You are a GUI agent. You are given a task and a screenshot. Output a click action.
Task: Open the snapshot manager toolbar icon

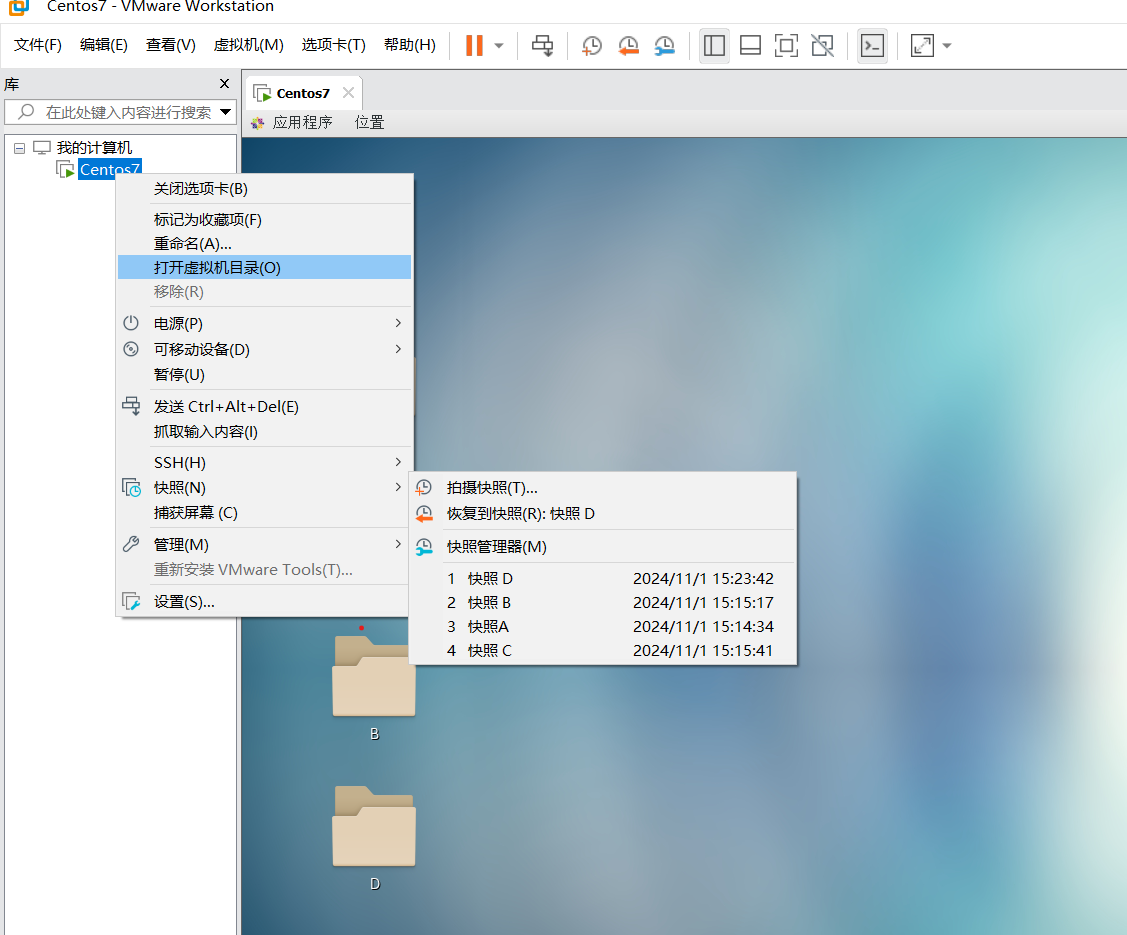tap(665, 46)
